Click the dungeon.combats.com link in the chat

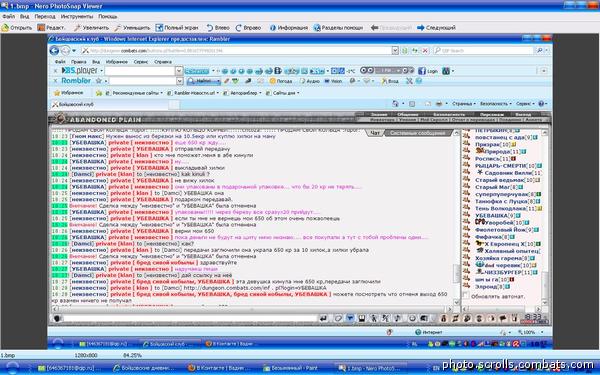[255, 288]
